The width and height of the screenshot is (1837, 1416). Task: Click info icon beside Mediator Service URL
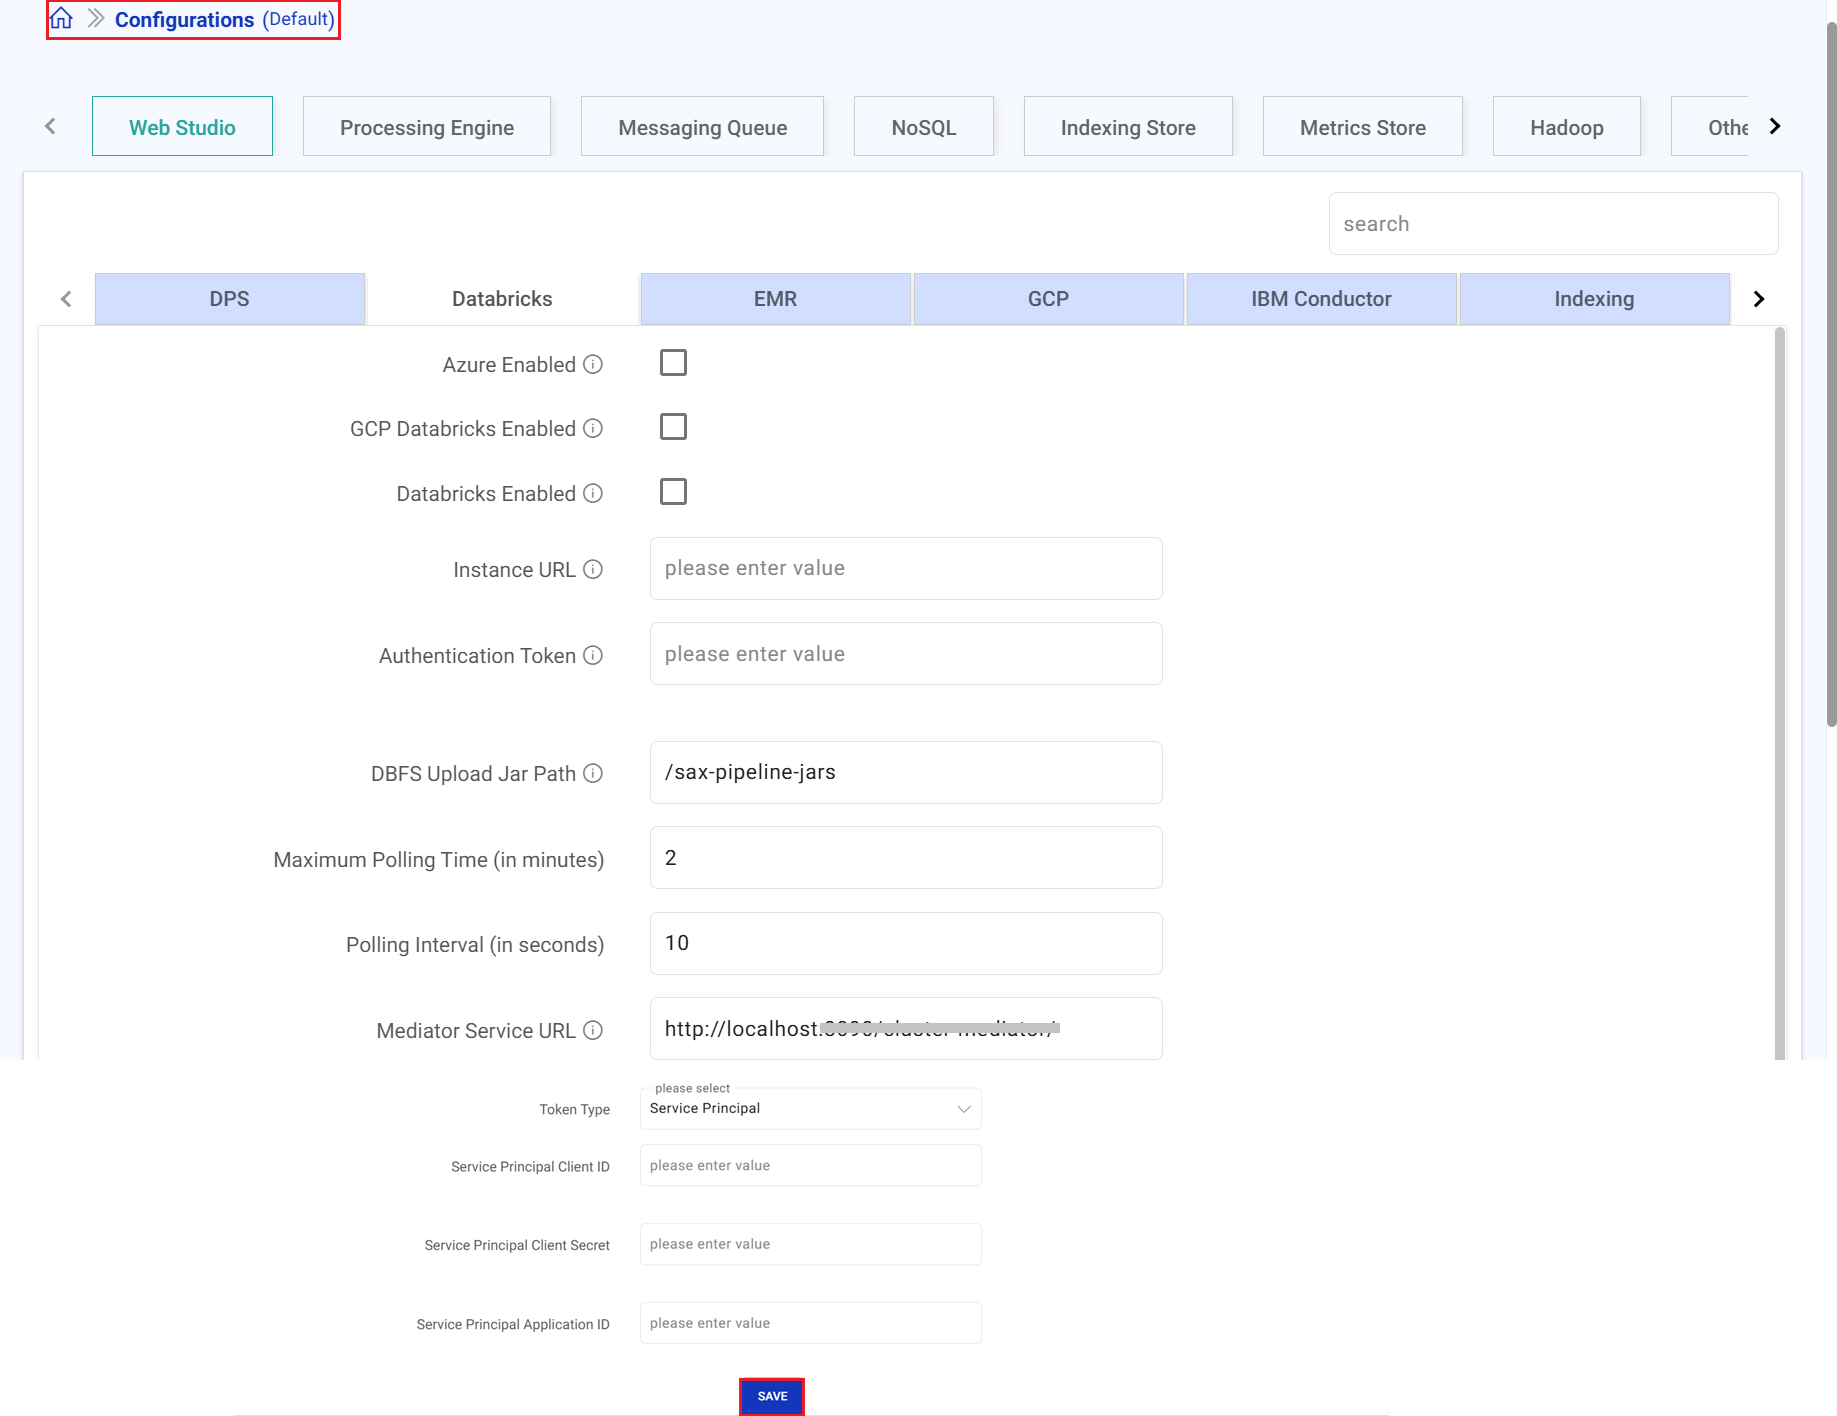click(593, 1030)
